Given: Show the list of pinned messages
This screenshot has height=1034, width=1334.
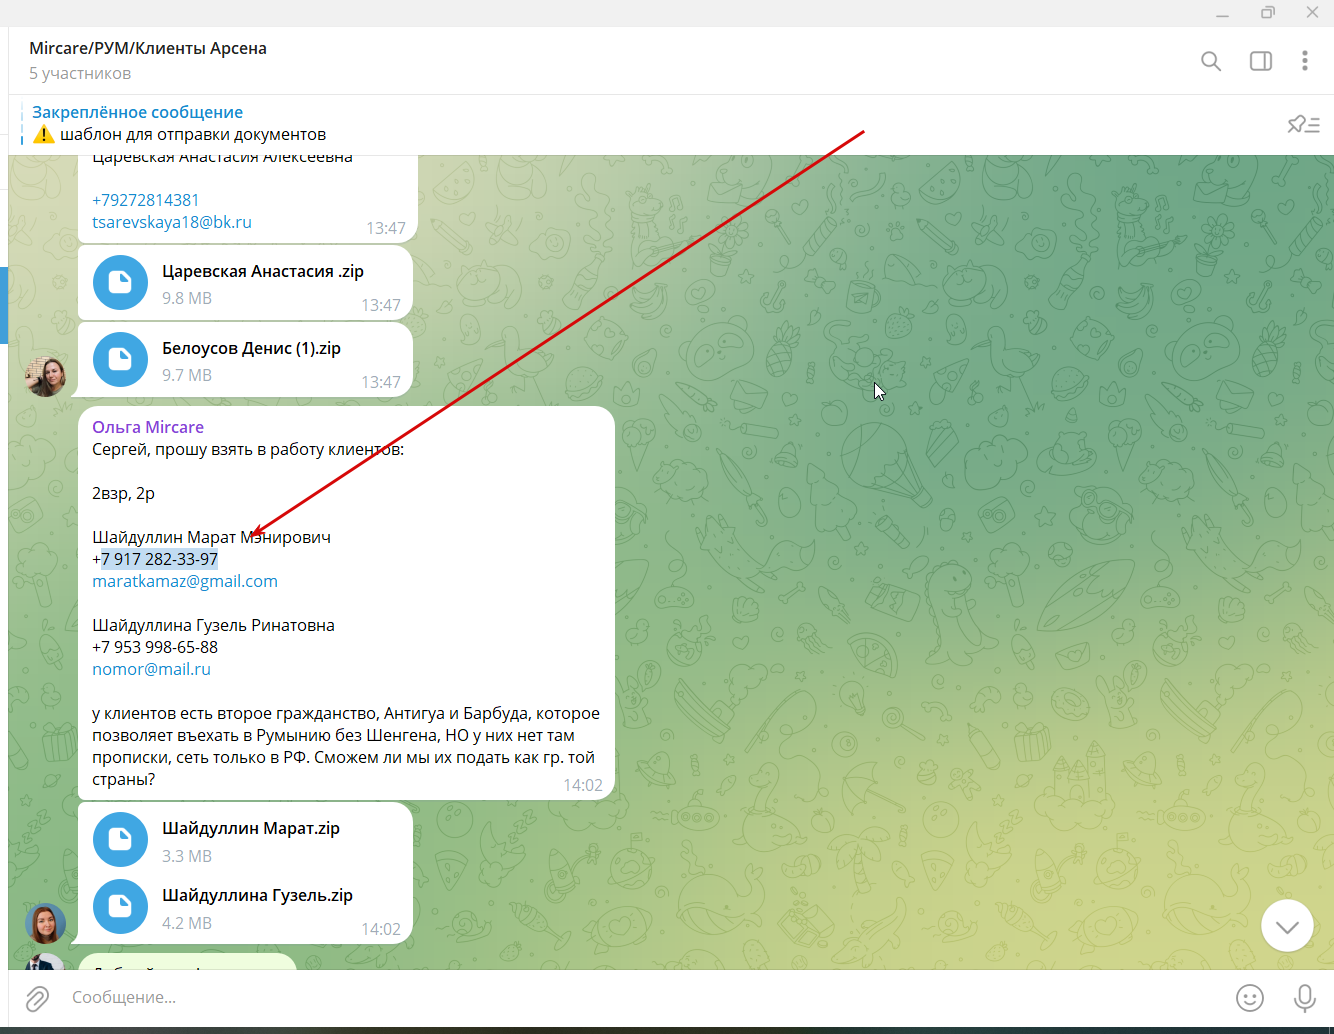Looking at the screenshot, I should pos(1303,124).
